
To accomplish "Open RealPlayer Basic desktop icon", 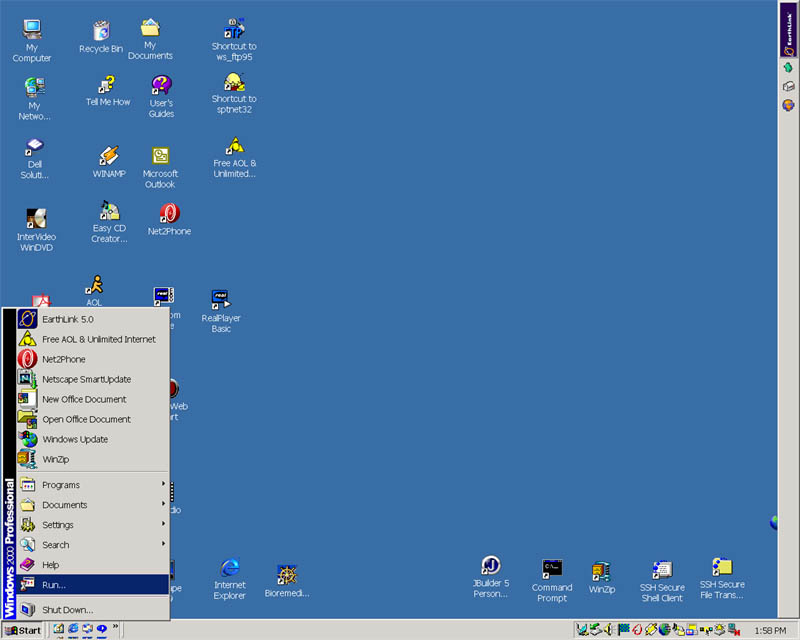I will tap(221, 311).
